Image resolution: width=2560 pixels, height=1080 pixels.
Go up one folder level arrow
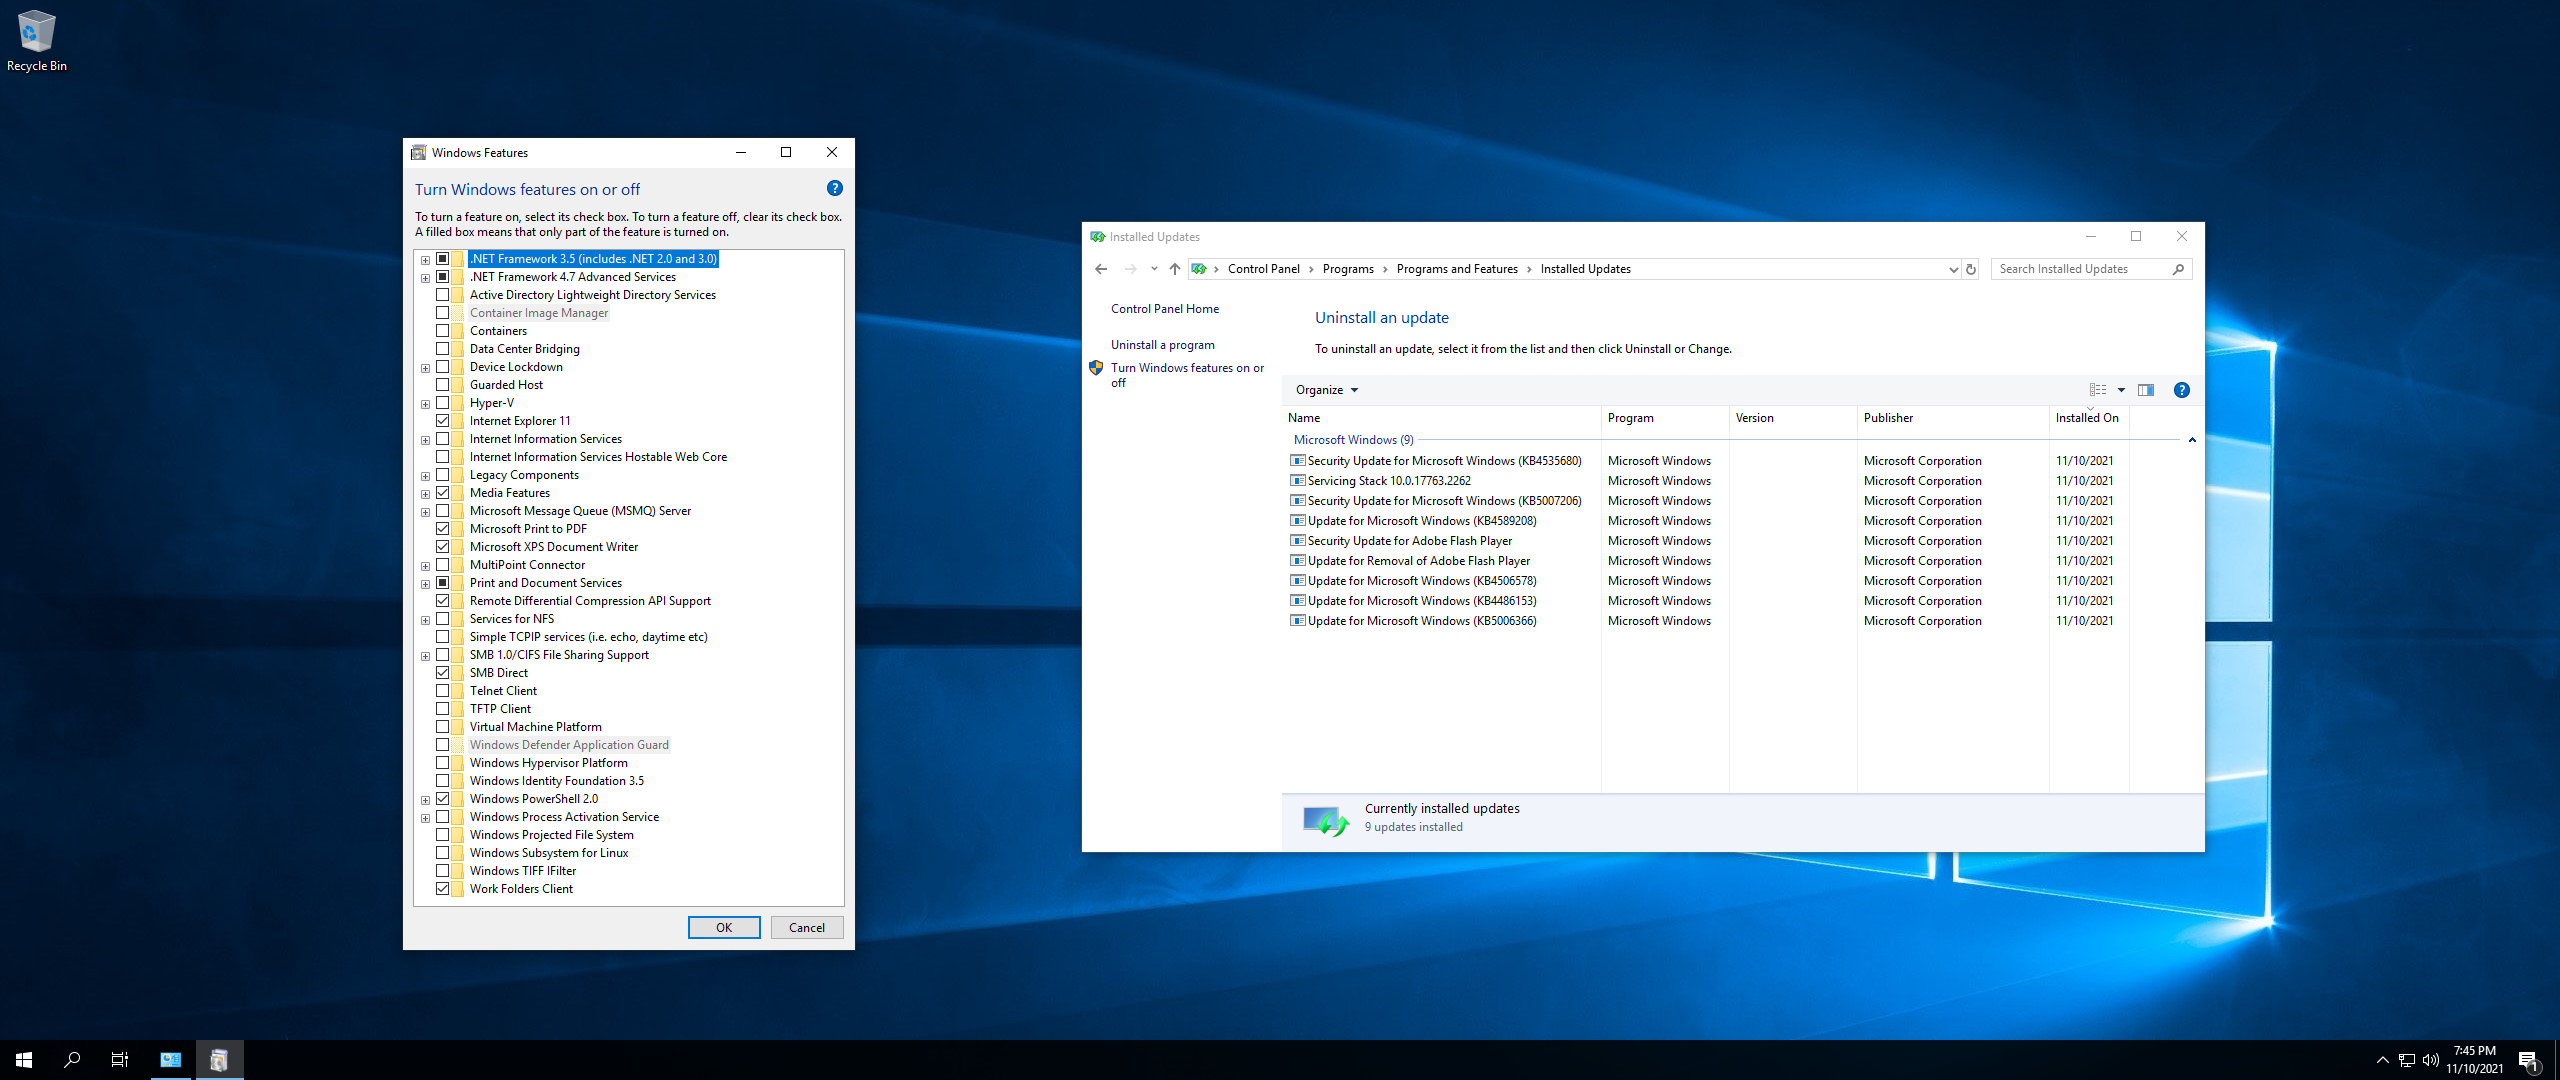(x=1175, y=269)
